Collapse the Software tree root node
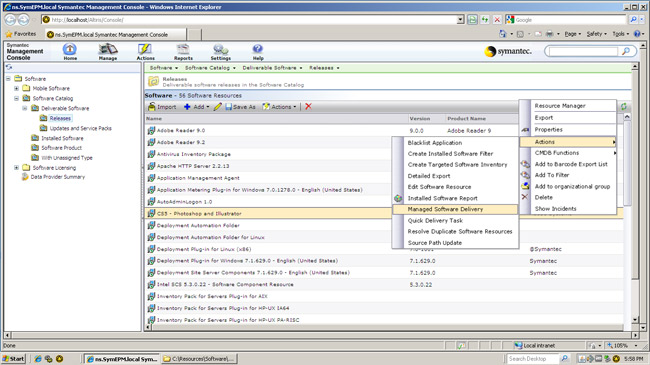This screenshot has height=365, width=650. [x=8, y=78]
